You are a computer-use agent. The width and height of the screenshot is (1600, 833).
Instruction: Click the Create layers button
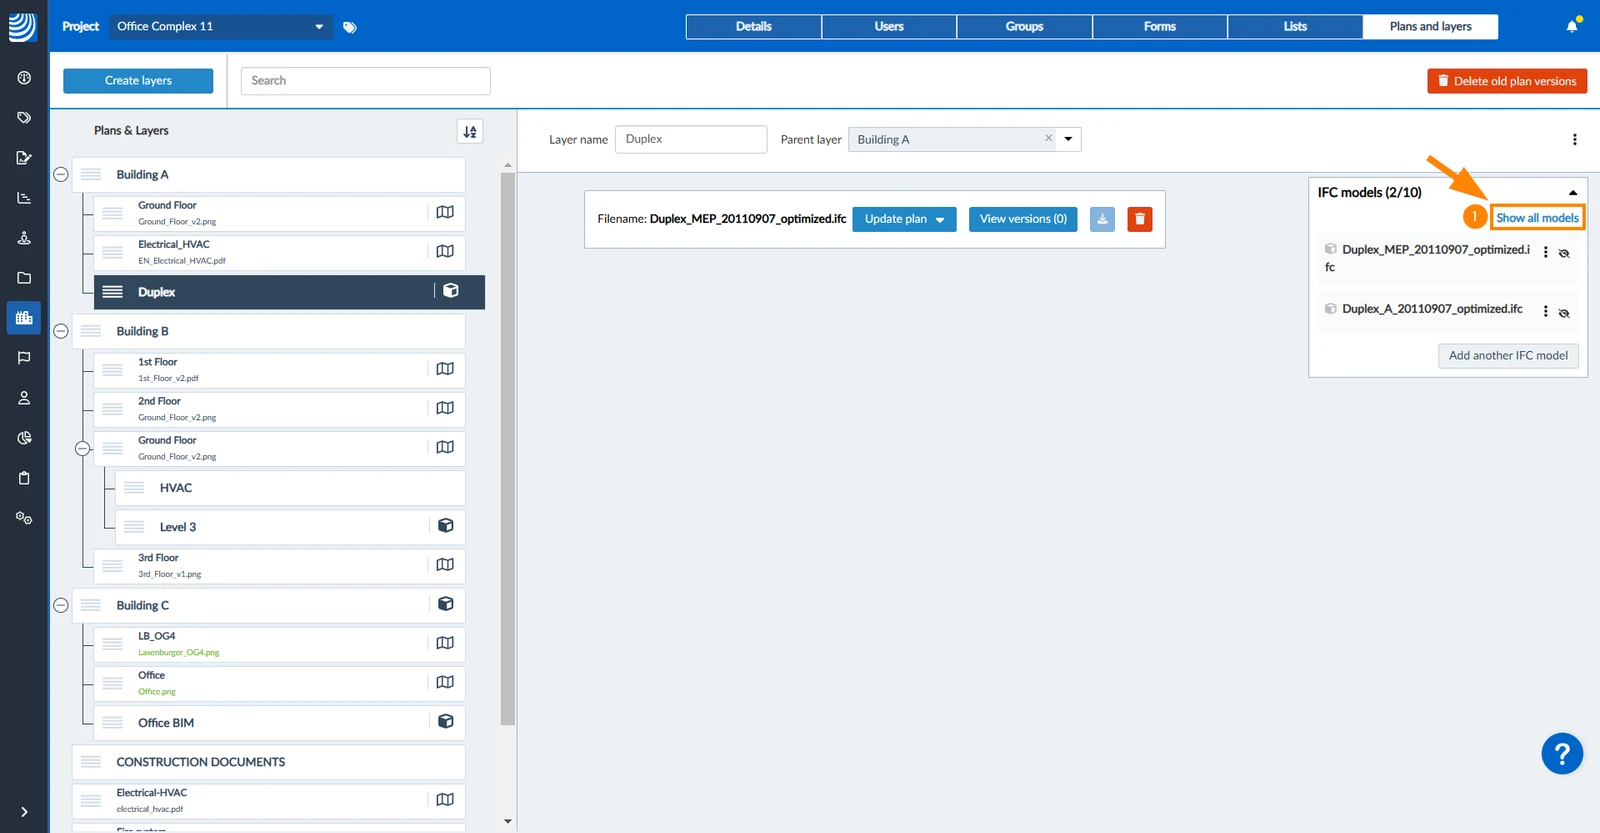pyautogui.click(x=138, y=81)
